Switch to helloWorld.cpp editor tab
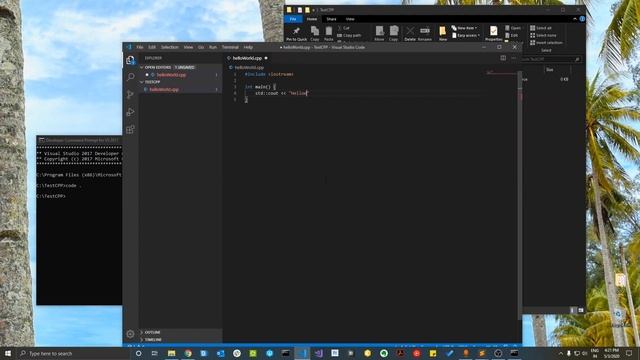 click(247, 58)
